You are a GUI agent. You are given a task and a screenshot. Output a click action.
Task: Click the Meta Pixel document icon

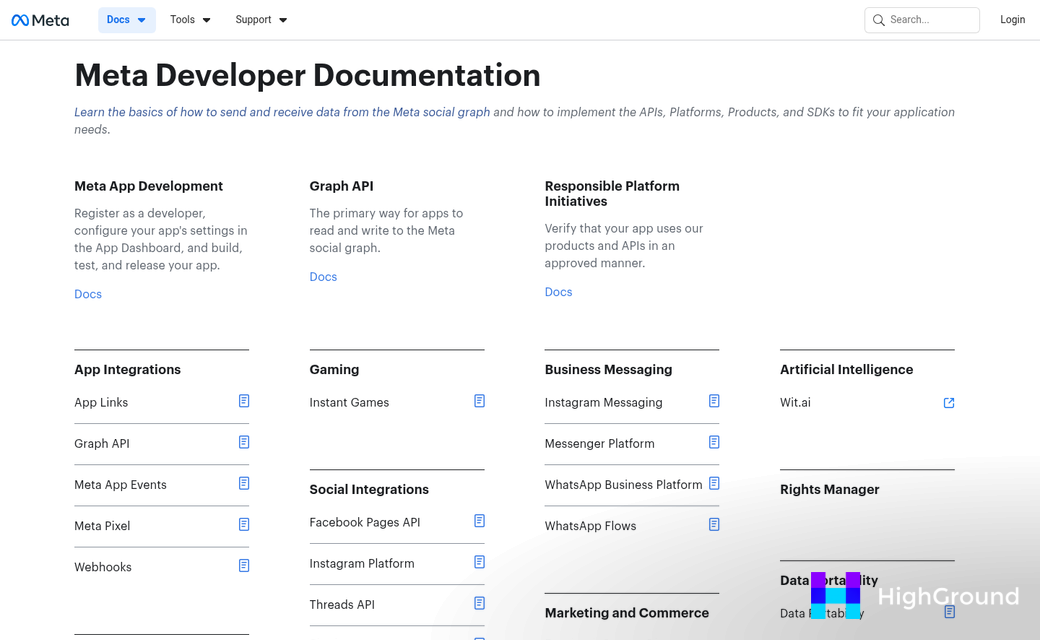click(244, 524)
